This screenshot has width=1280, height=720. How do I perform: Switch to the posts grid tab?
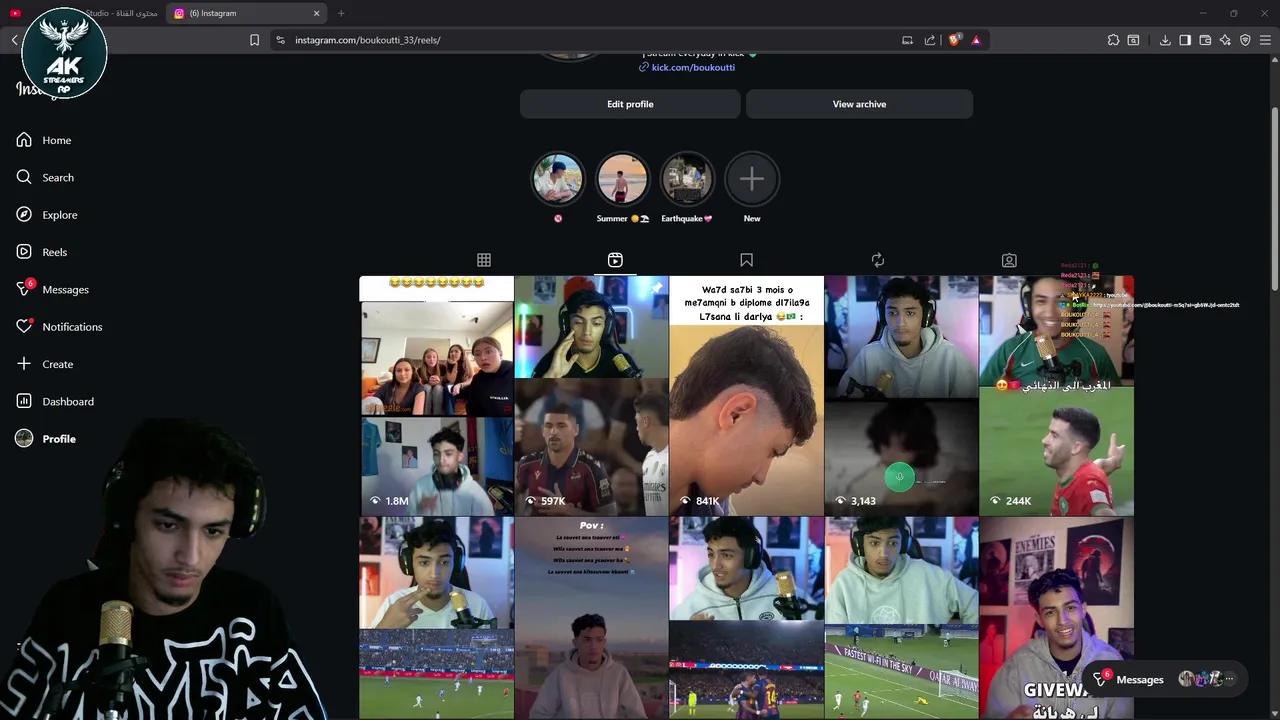pyautogui.click(x=484, y=260)
